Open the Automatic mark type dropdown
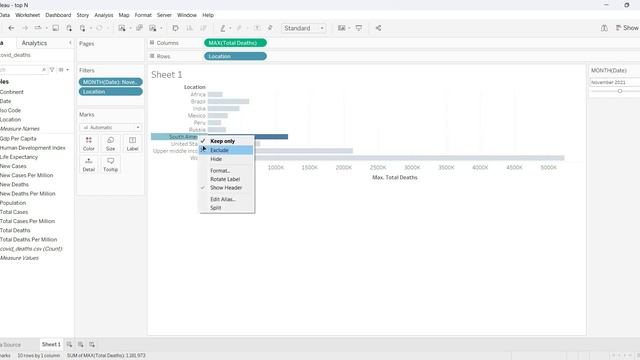Image resolution: width=640 pixels, height=360 pixels. point(110,127)
